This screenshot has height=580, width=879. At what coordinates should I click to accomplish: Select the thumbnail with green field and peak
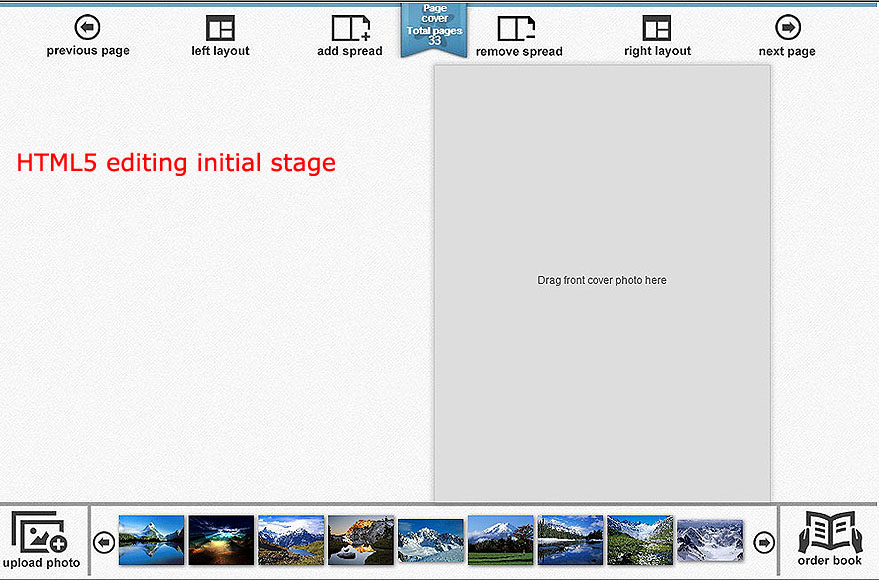[x=501, y=540]
